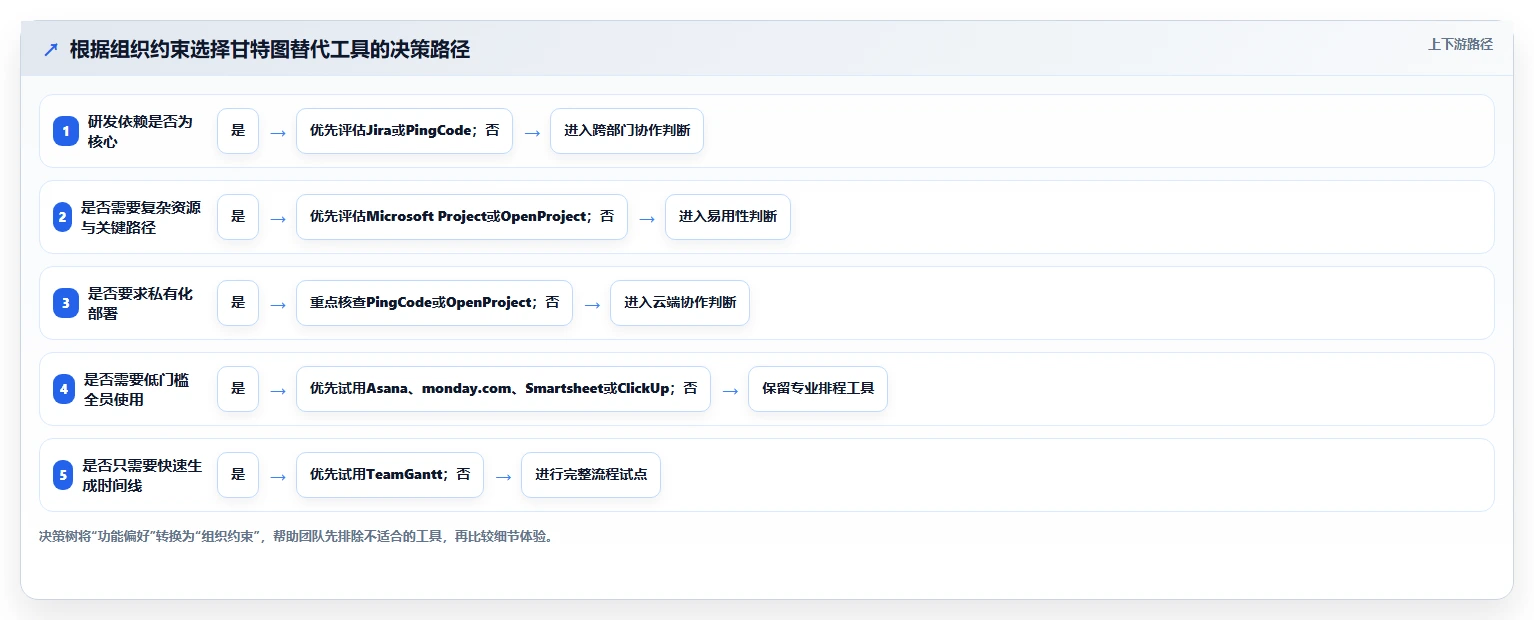Click the 上下游路径 label
Screen dimensions: 1534x620
(1460, 44)
